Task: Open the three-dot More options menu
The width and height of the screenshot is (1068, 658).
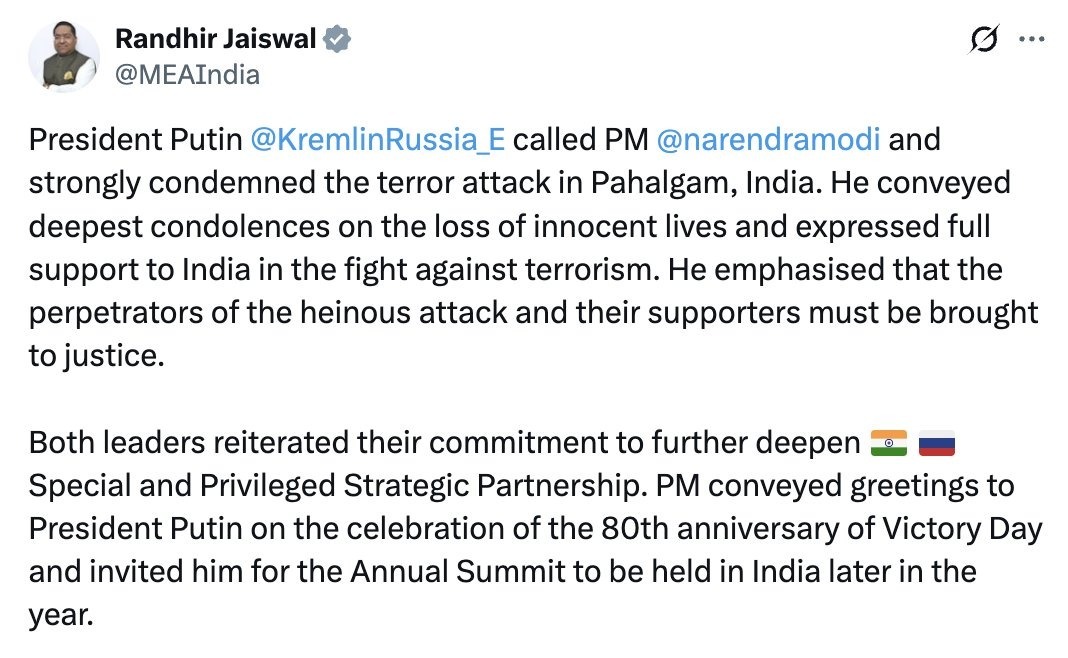Action: pyautogui.click(x=1031, y=40)
